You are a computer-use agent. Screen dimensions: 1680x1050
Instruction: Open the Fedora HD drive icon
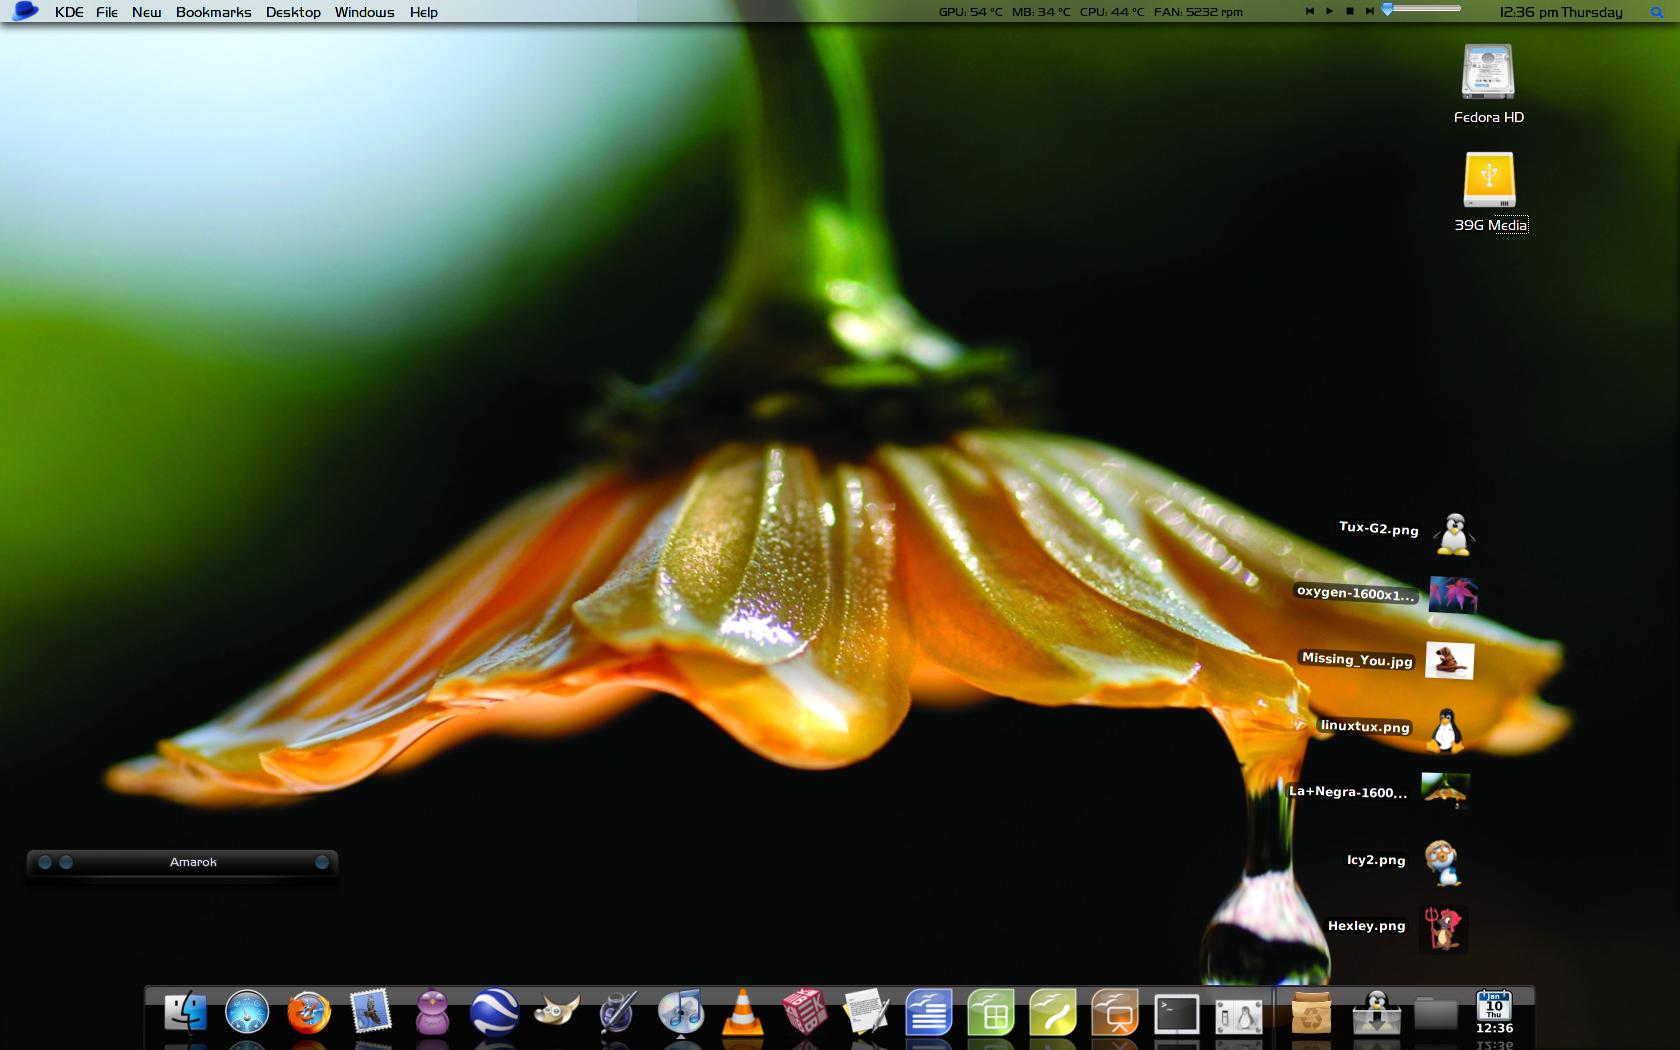click(1488, 72)
